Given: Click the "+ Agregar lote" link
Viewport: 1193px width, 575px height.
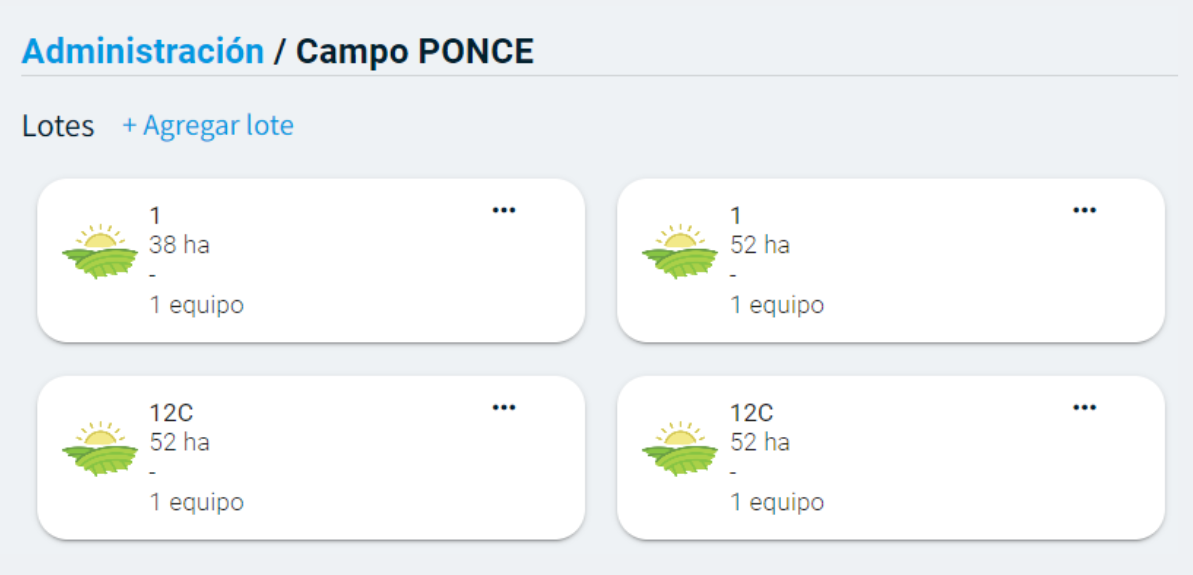Looking at the screenshot, I should click(208, 126).
